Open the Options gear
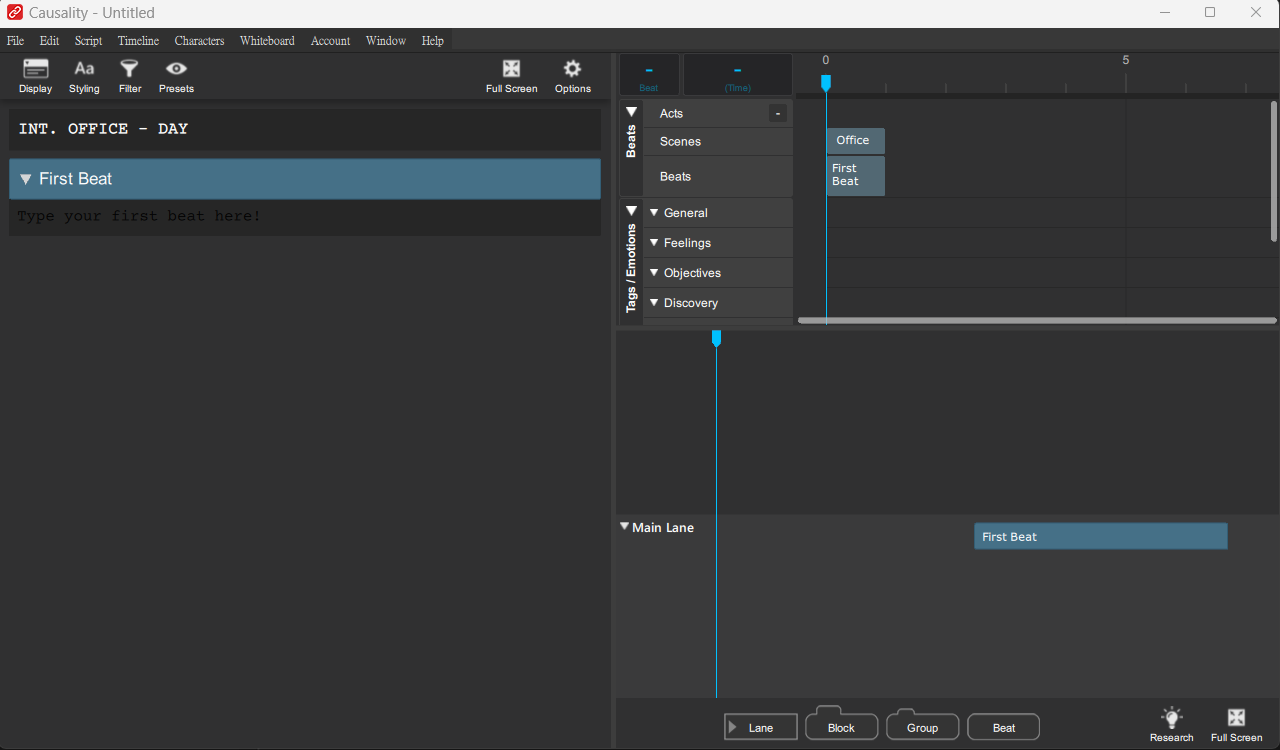The height and width of the screenshot is (750, 1280). pos(572,76)
